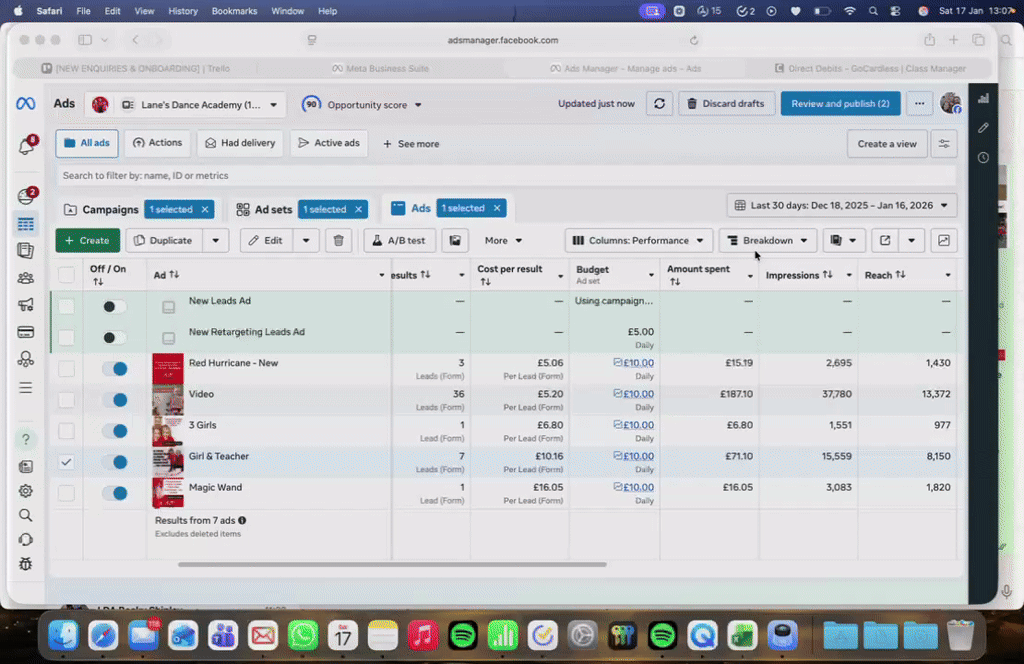This screenshot has width=1024, height=664.
Task: Expand the Duplicate options arrow
Action: pyautogui.click(x=216, y=240)
